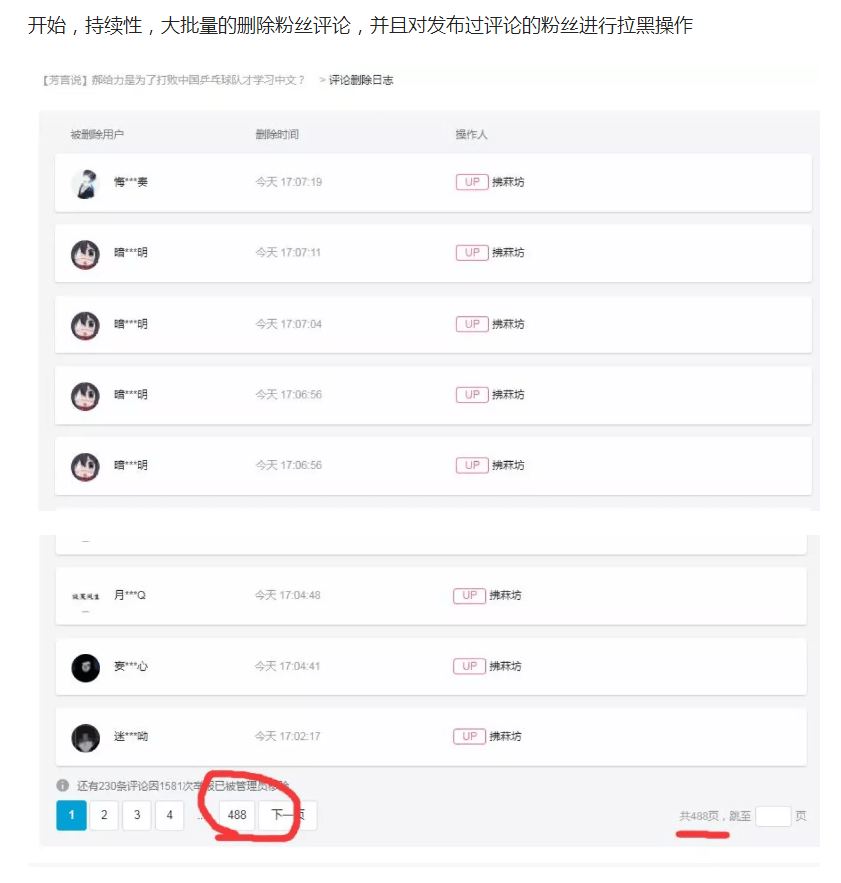841x883 pixels.
Task: Click the next page button 下一页
Action: point(288,815)
